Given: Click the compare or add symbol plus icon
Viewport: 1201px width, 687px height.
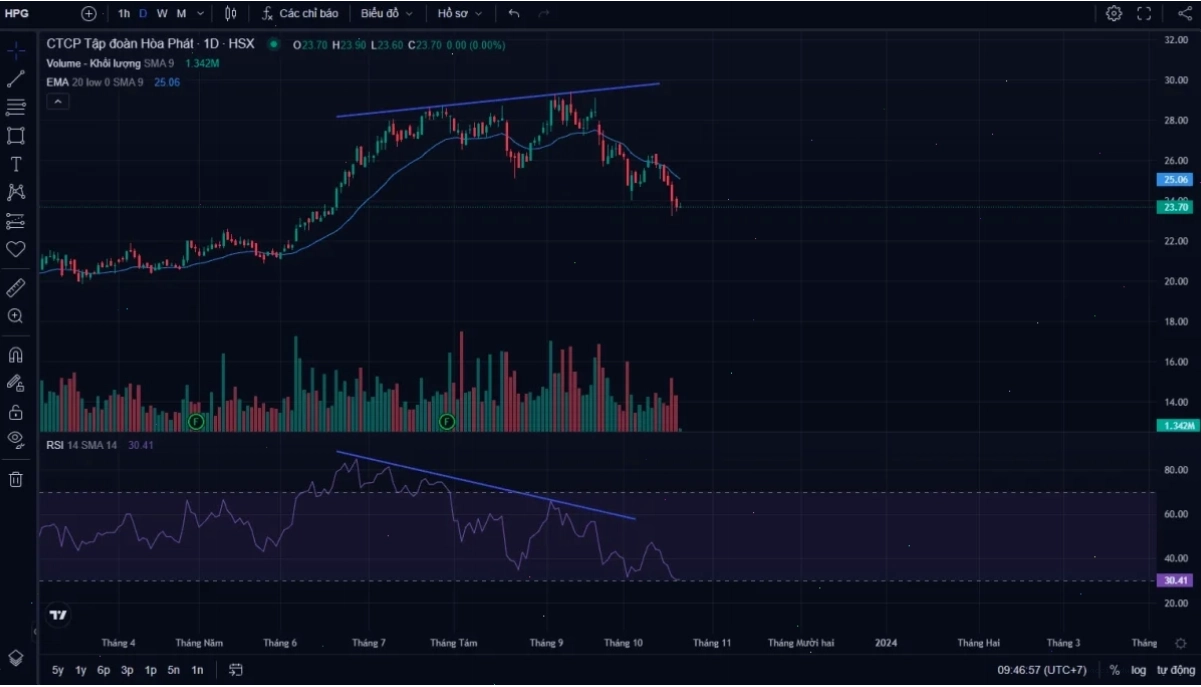Looking at the screenshot, I should pyautogui.click(x=89, y=14).
